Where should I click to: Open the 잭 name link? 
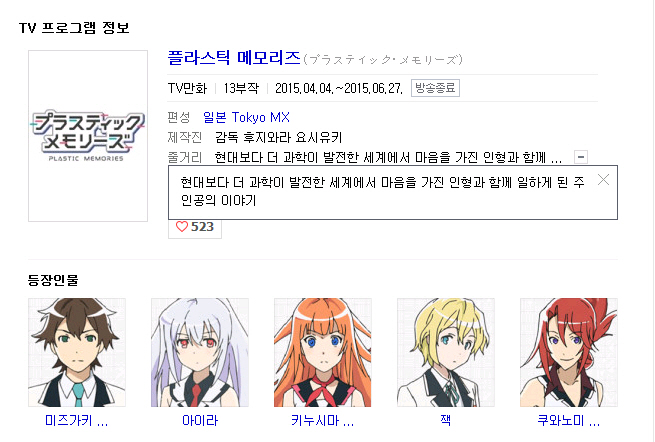tap(446, 420)
